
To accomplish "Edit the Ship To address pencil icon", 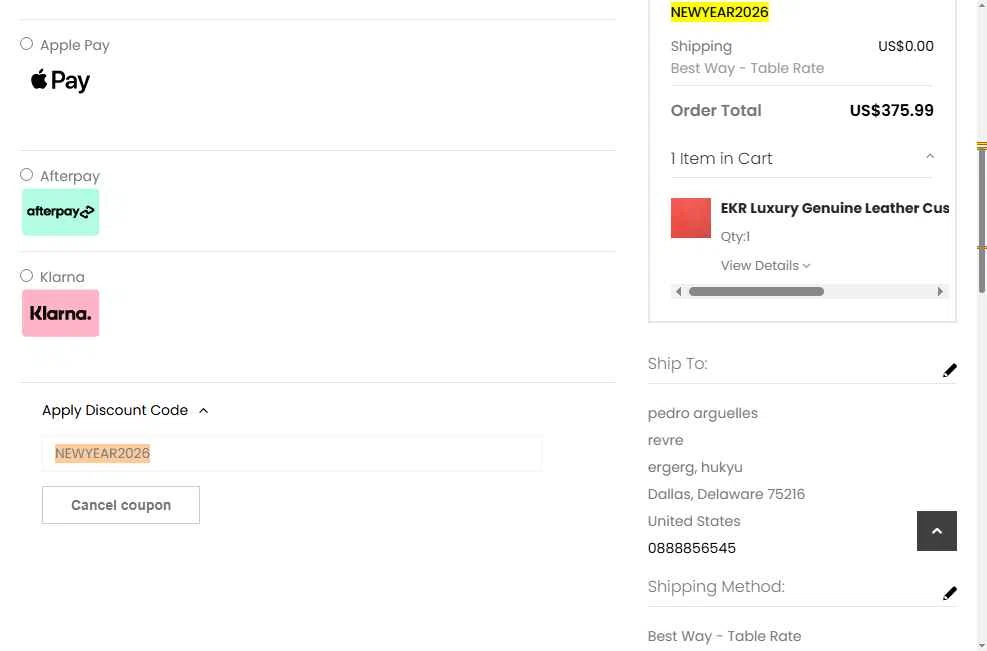I will coord(949,370).
